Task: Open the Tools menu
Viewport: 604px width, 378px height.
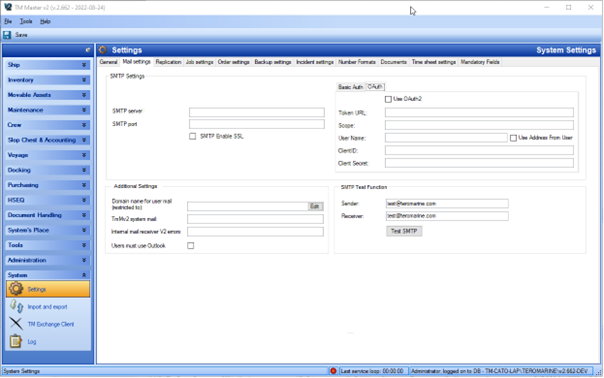Action: (26, 22)
